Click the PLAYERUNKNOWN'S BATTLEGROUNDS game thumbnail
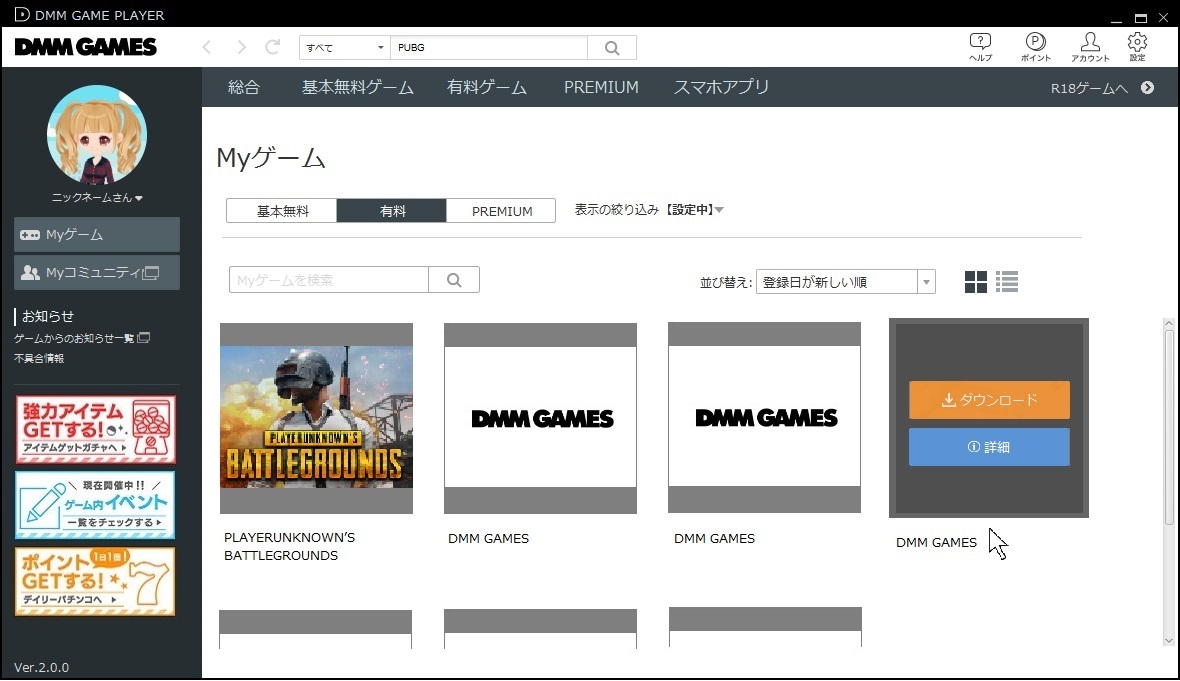This screenshot has width=1180, height=681. [316, 417]
